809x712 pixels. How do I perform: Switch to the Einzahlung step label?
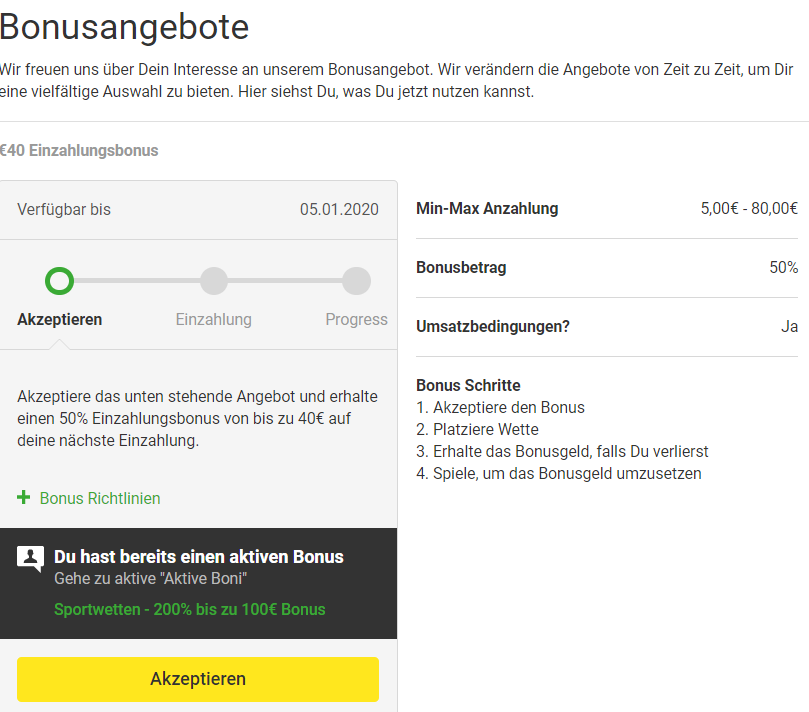click(214, 319)
